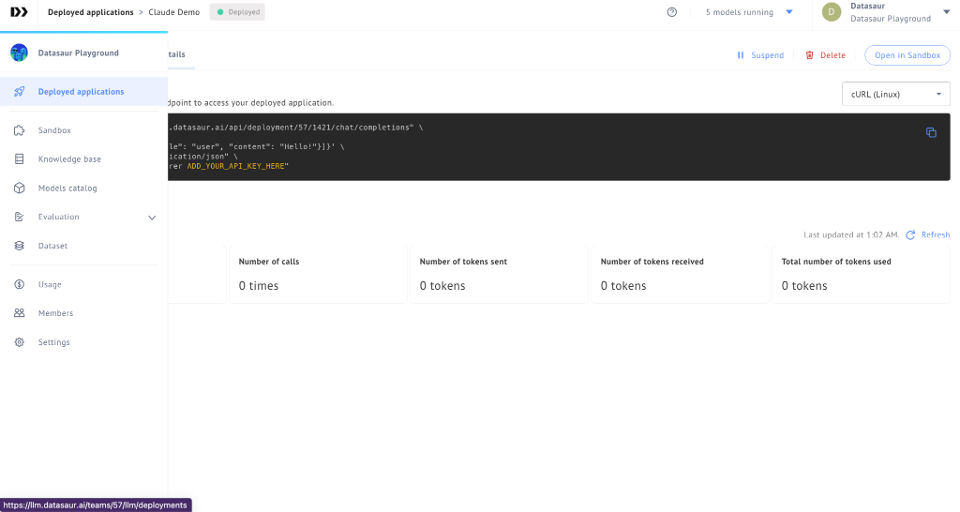Screen dimensions: 960x512
Task: Click the rocket icon for Deployed applications
Action: pyautogui.click(x=20, y=91)
